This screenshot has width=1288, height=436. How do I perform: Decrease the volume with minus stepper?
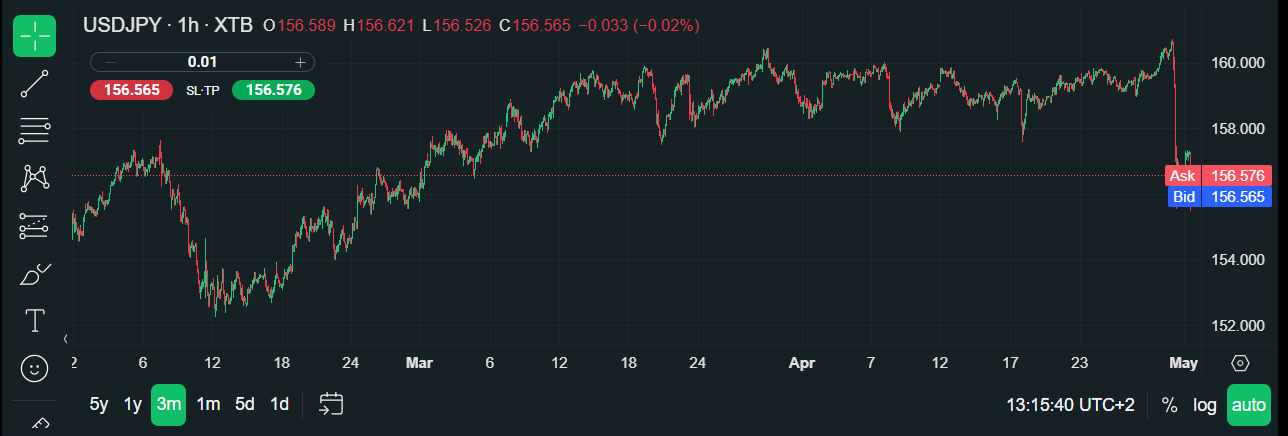point(110,62)
